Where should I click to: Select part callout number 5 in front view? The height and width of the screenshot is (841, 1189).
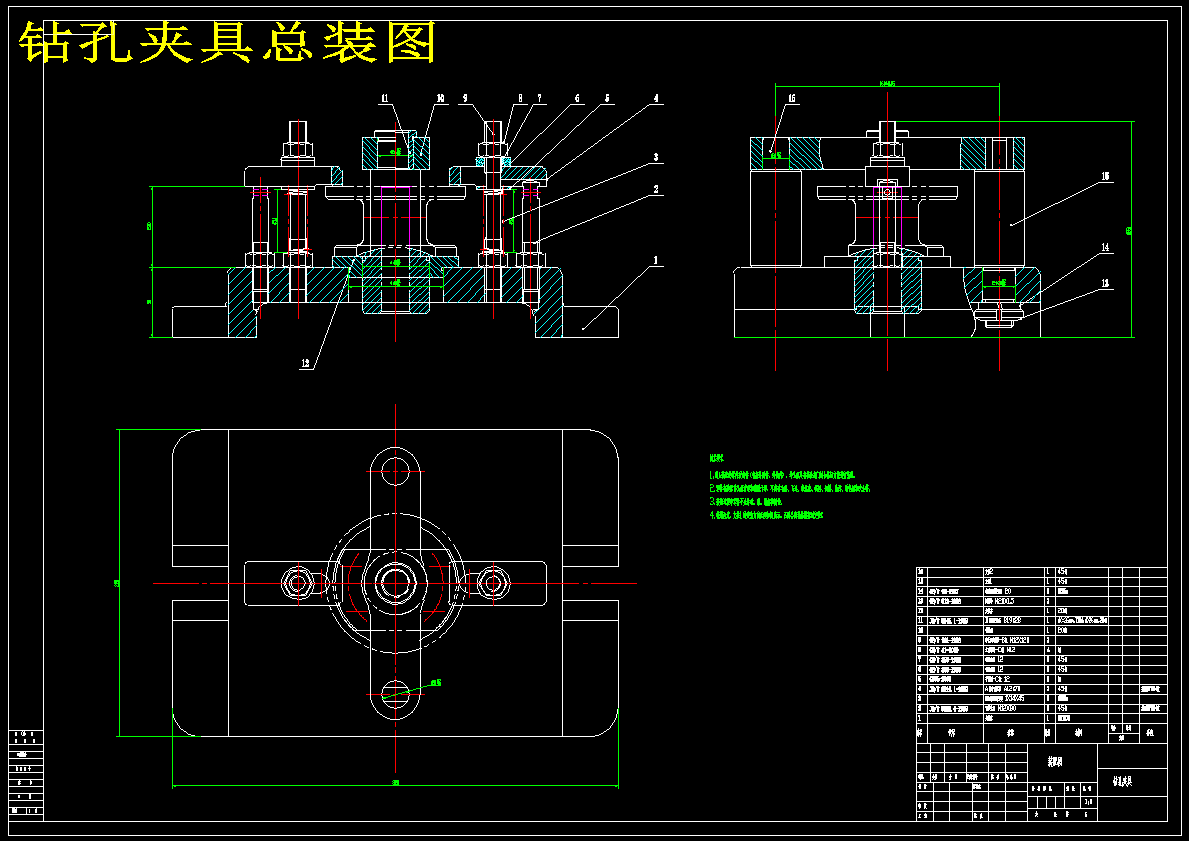point(607,99)
